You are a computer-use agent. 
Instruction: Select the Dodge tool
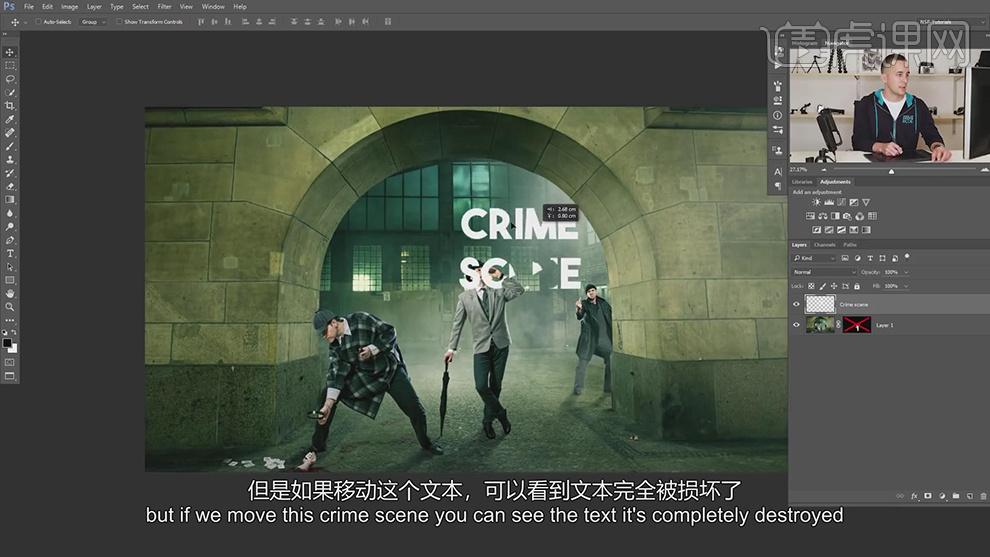pos(9,226)
